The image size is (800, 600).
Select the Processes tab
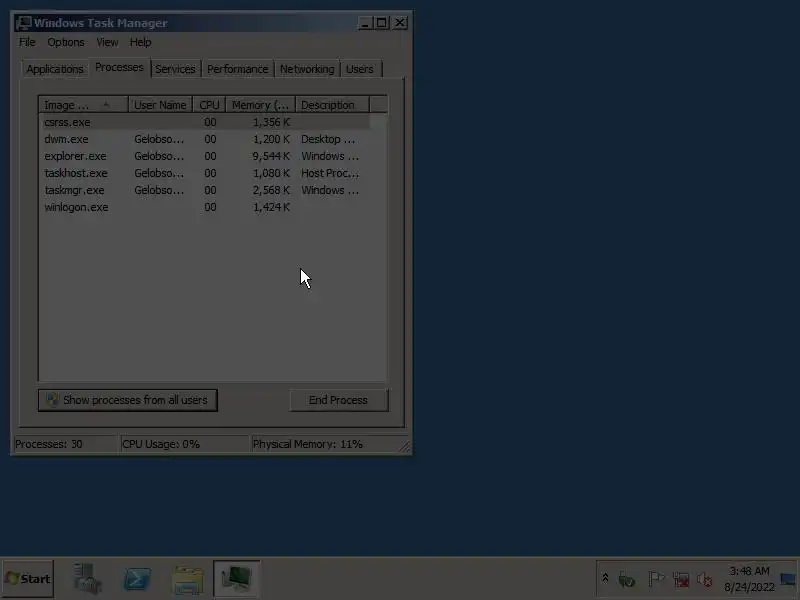click(x=119, y=67)
